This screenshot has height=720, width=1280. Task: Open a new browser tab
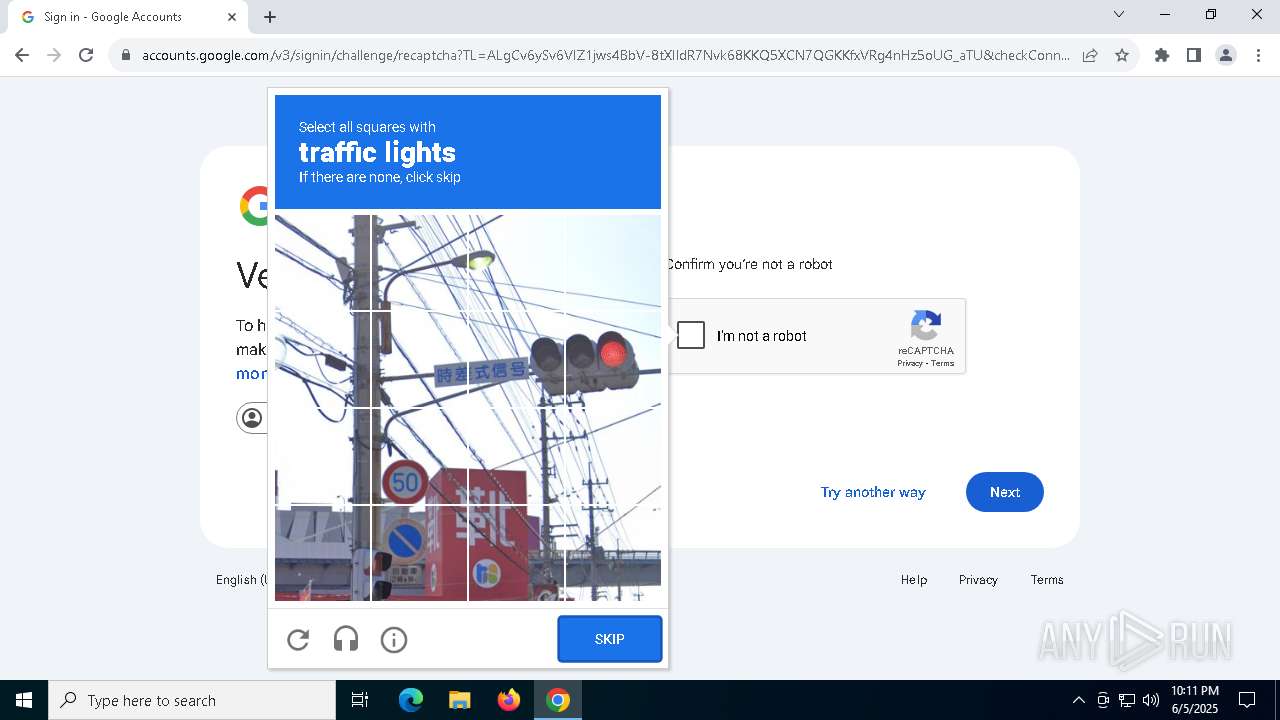[270, 17]
